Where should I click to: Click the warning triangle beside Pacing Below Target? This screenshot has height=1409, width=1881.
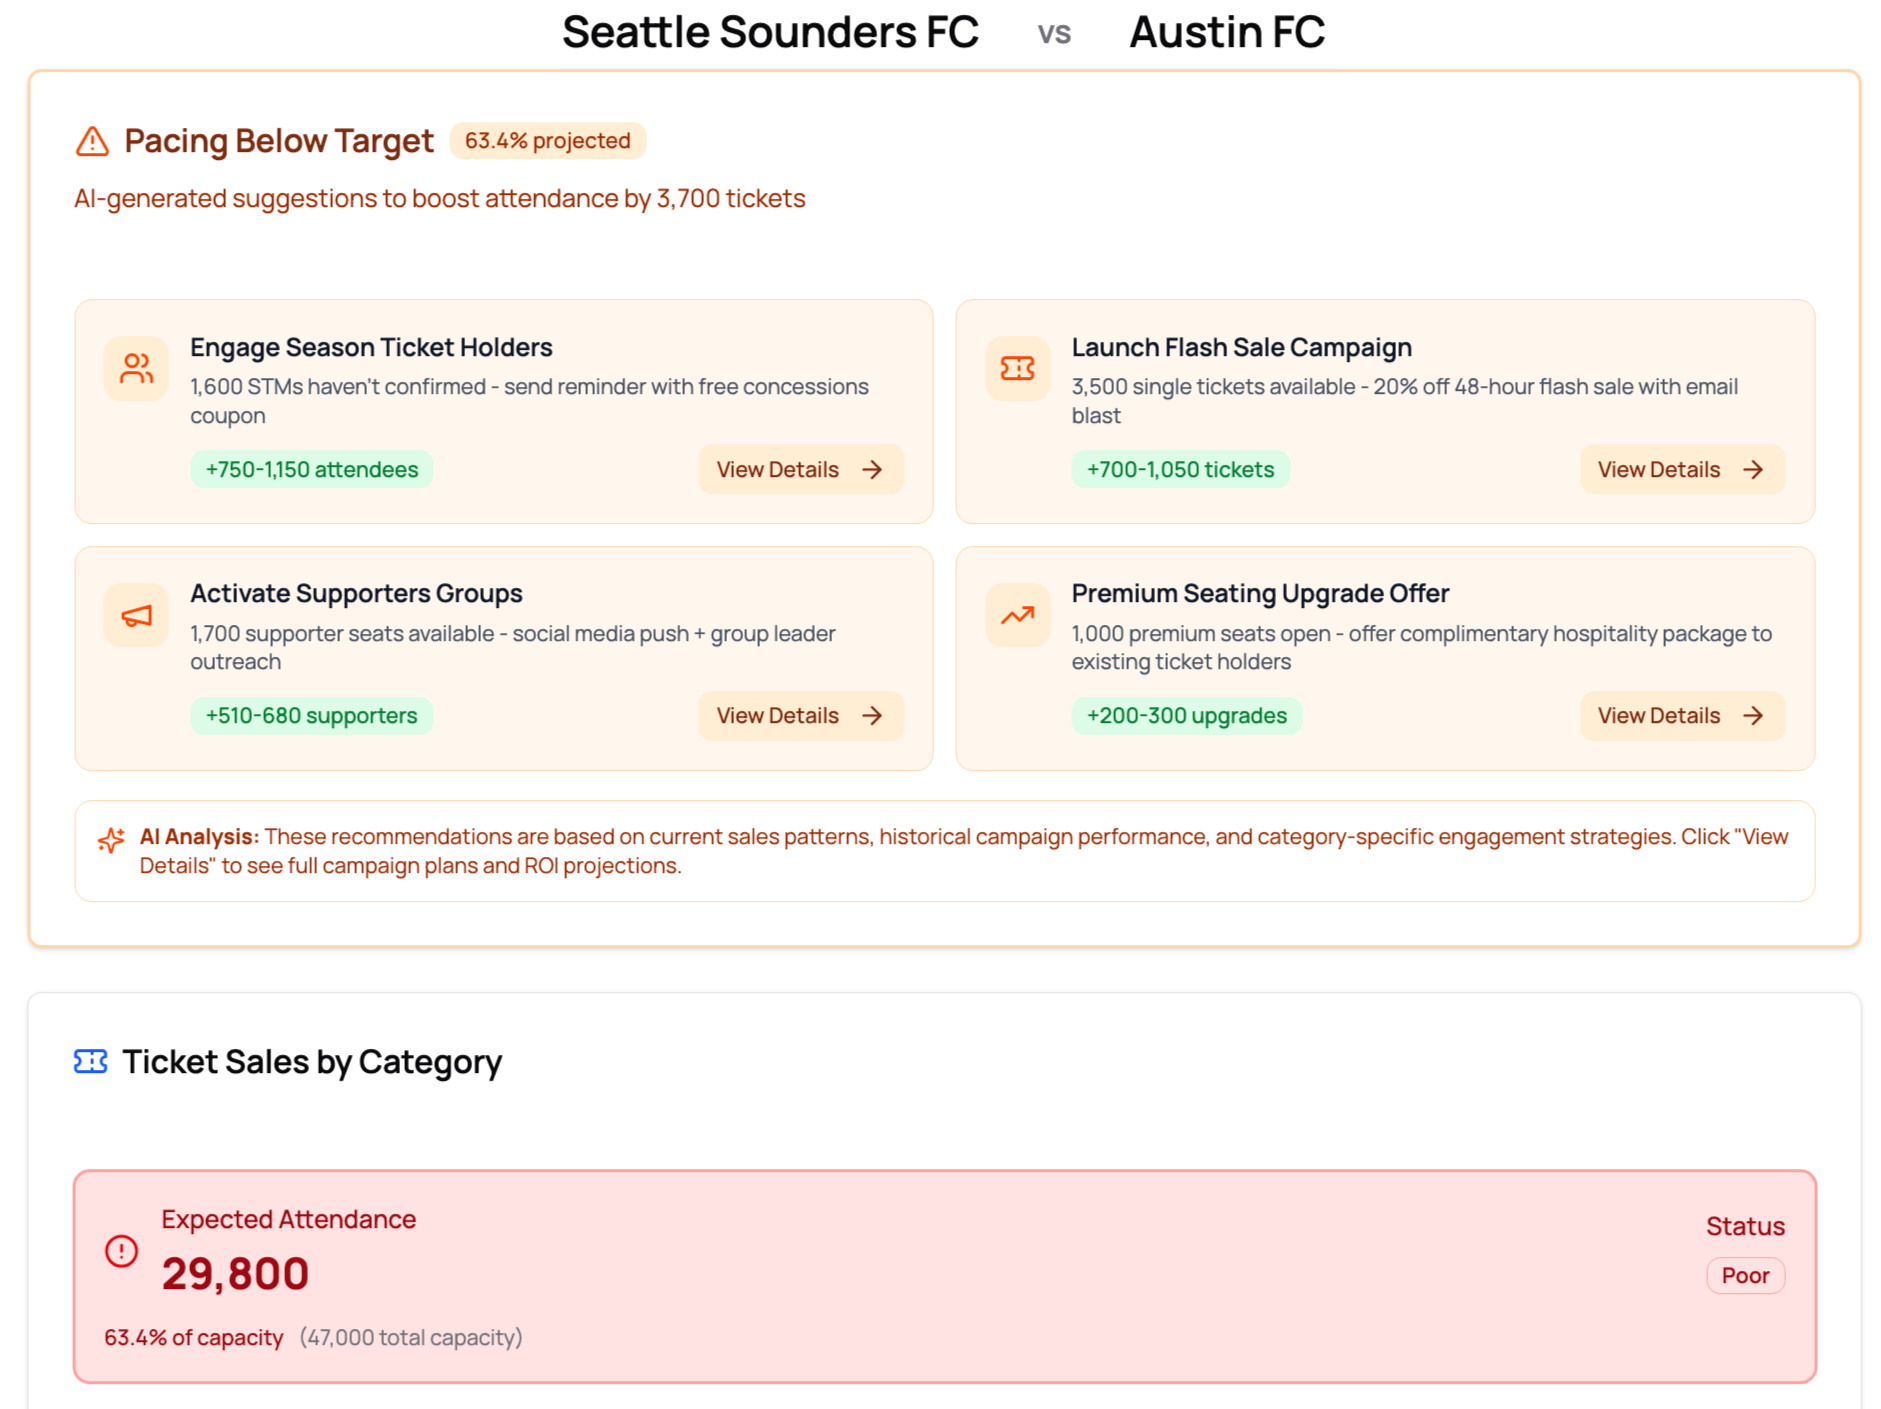coord(91,141)
